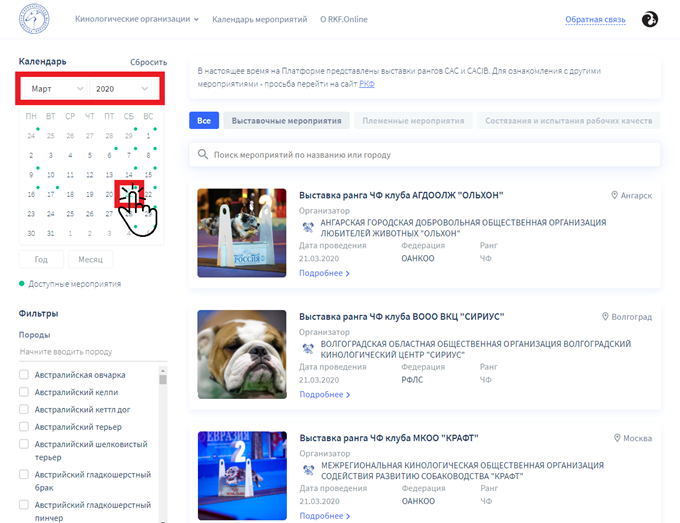This screenshot has height=523, width=680.
Task: Check the Австралийская овчарка breed box
Action: pyautogui.click(x=24, y=375)
